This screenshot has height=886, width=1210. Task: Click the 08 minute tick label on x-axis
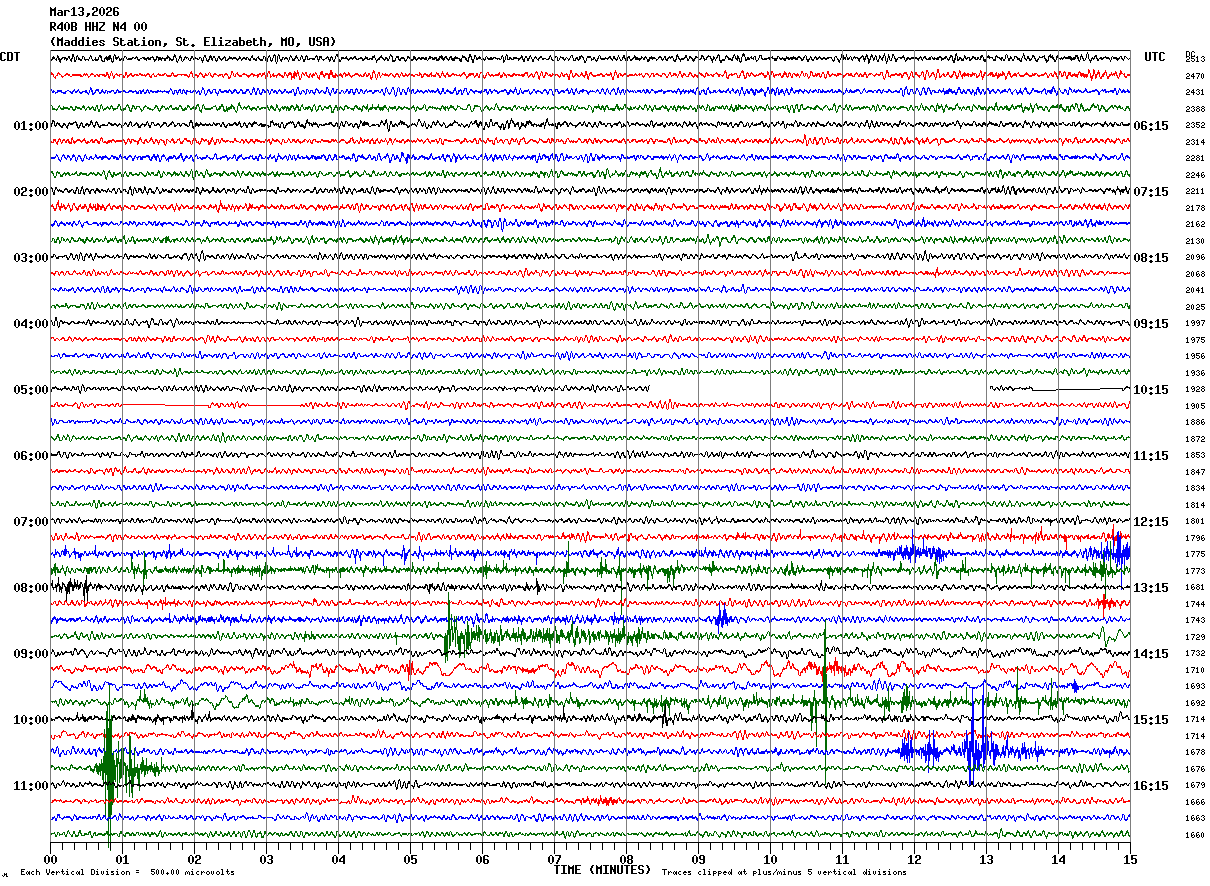626,859
